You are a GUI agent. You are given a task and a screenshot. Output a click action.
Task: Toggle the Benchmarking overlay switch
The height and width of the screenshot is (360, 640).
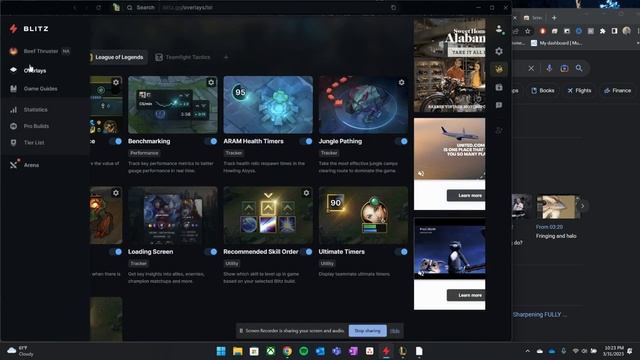click(x=211, y=141)
